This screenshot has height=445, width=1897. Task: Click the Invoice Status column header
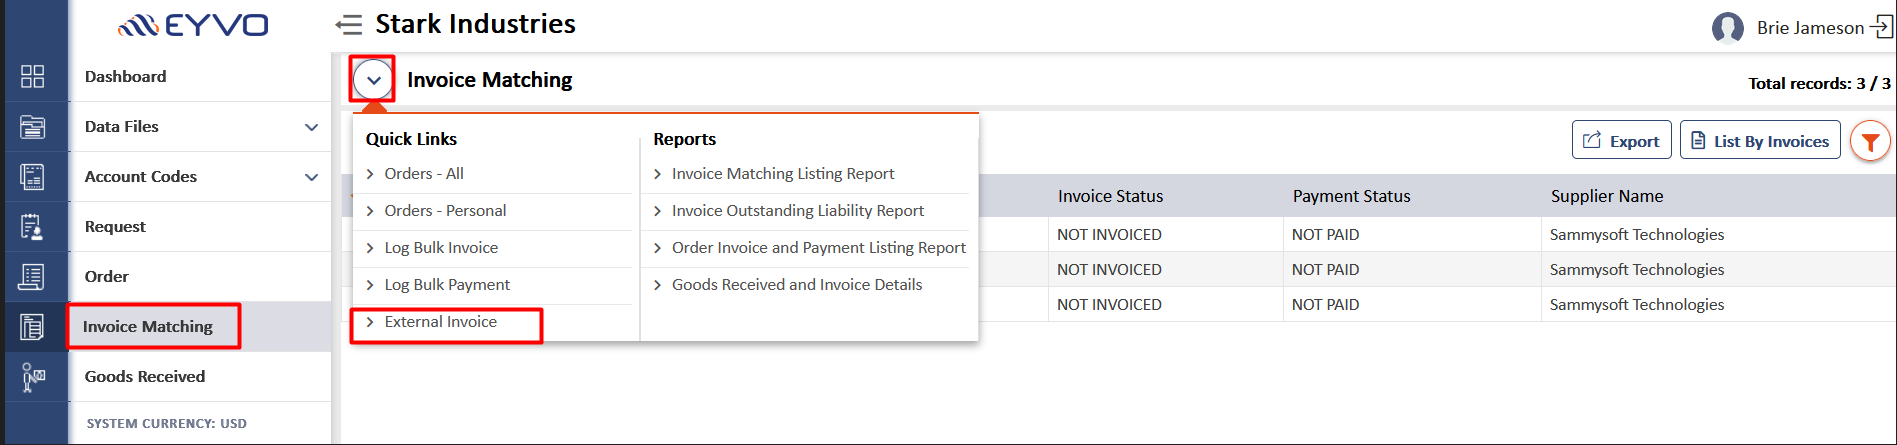click(x=1111, y=197)
